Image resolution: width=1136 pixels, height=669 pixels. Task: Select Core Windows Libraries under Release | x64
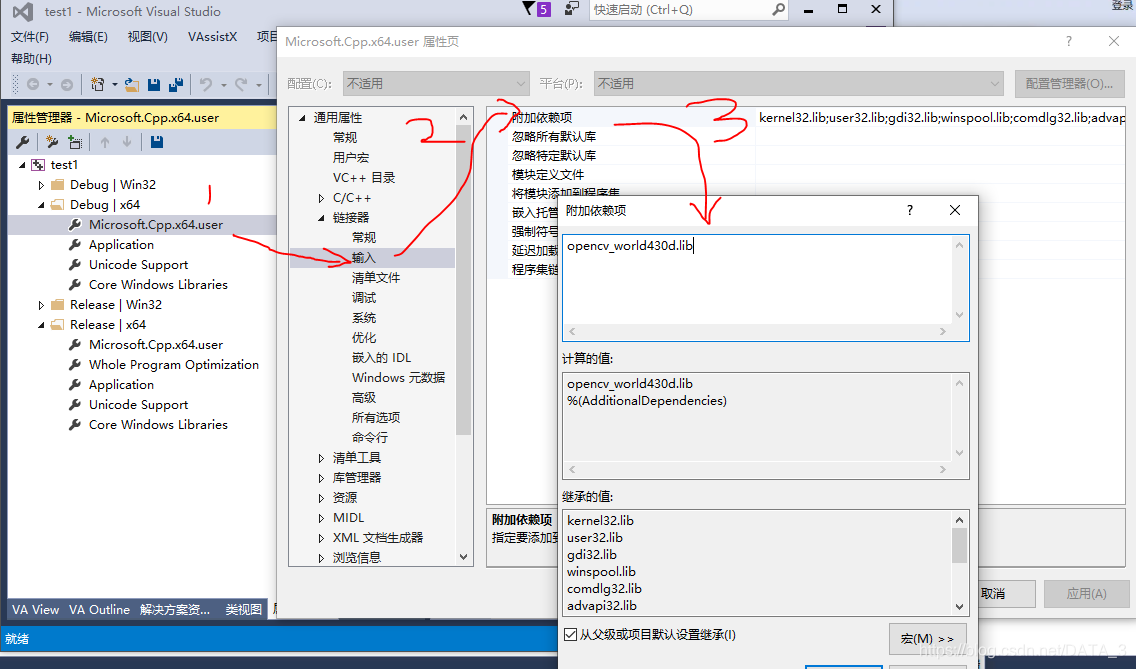coord(158,425)
